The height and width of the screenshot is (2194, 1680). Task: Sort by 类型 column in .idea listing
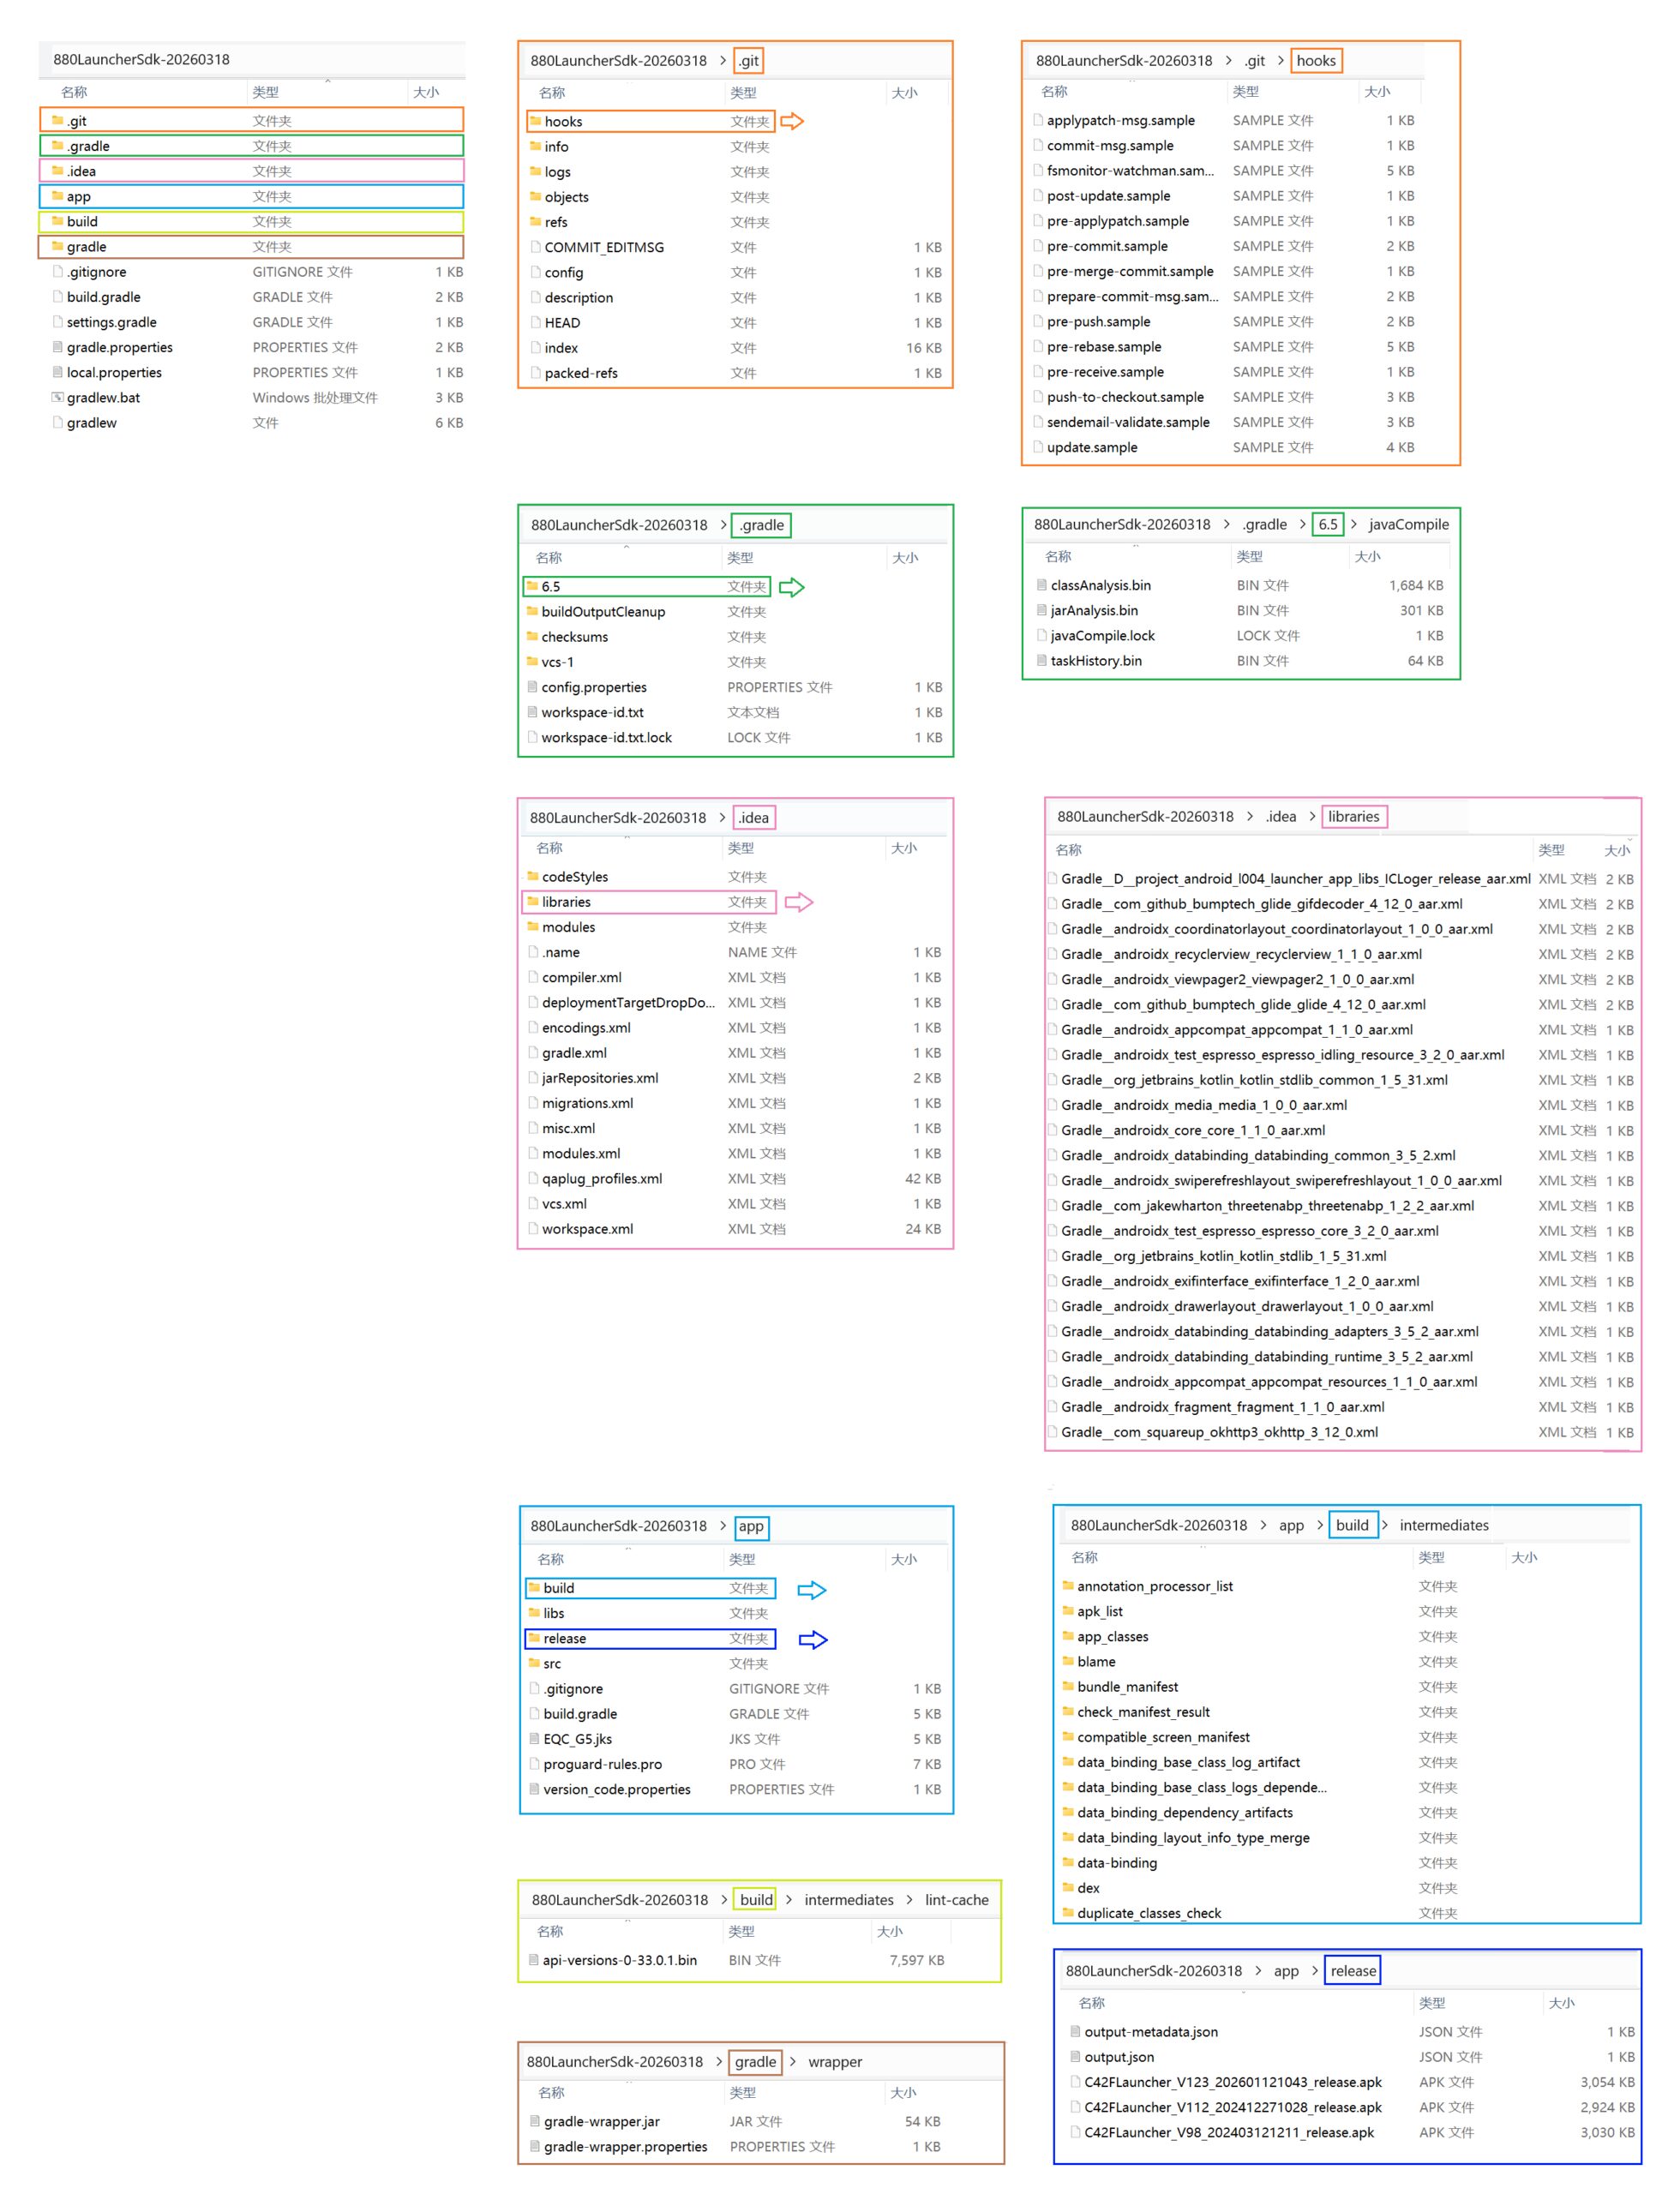tap(741, 848)
